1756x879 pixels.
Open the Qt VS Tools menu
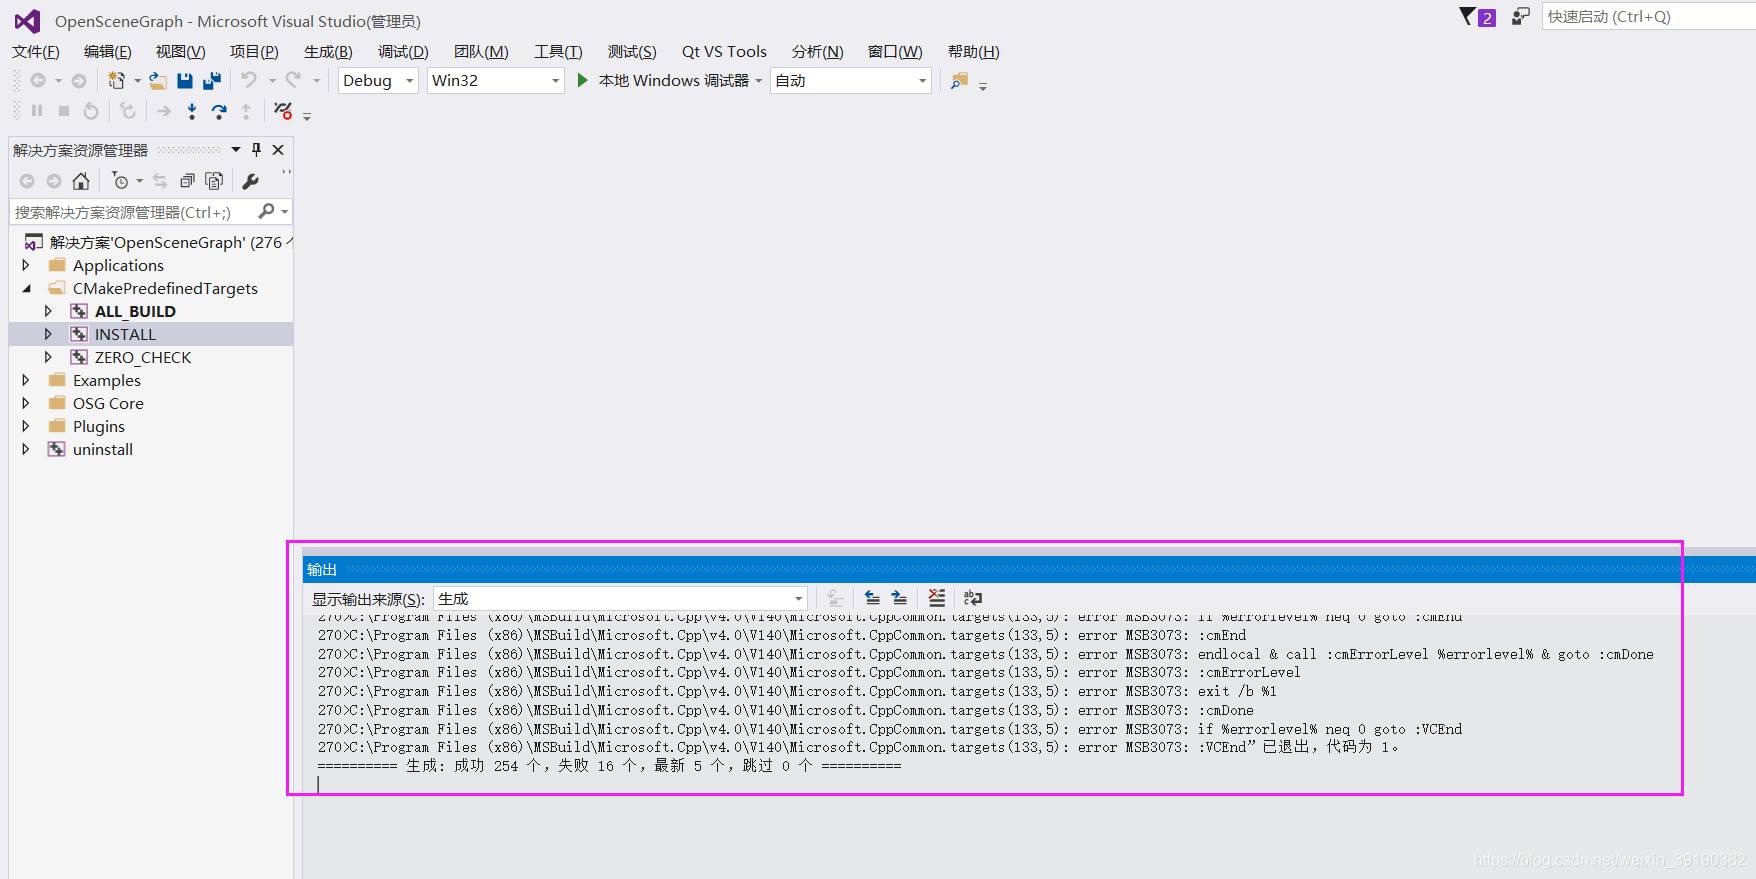click(x=724, y=52)
